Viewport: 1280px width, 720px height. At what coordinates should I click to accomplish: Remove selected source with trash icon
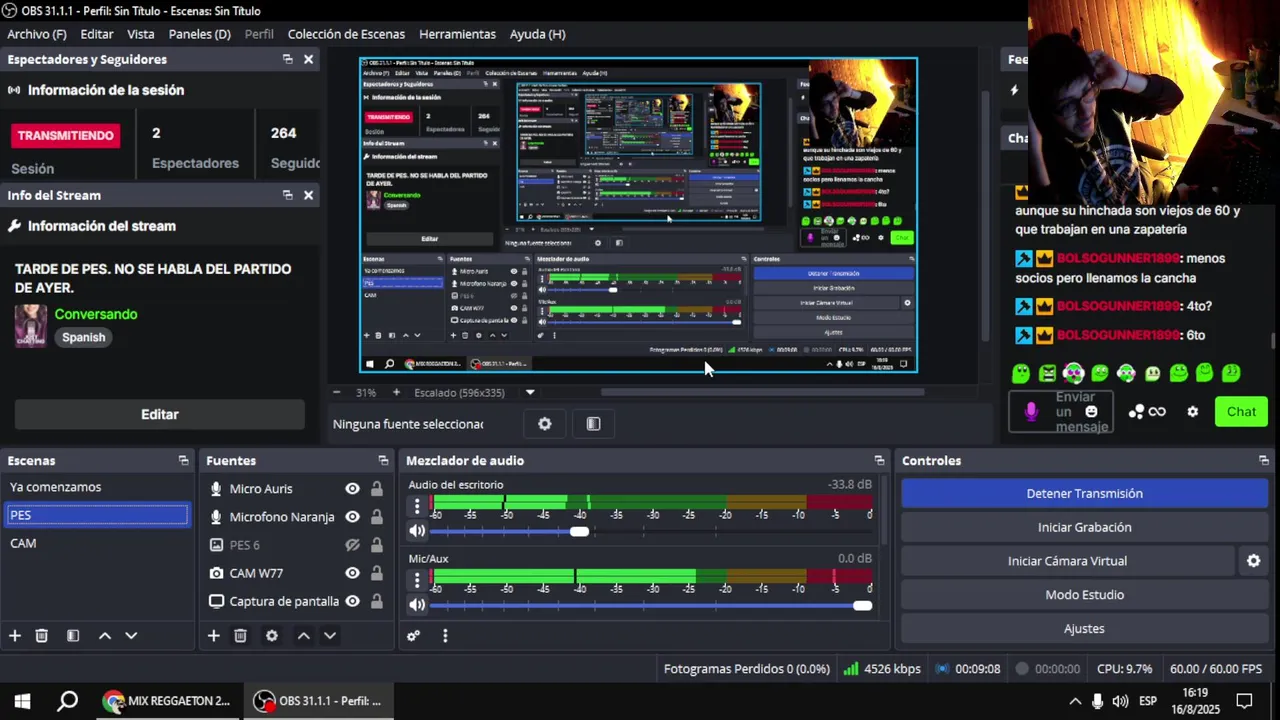(240, 635)
